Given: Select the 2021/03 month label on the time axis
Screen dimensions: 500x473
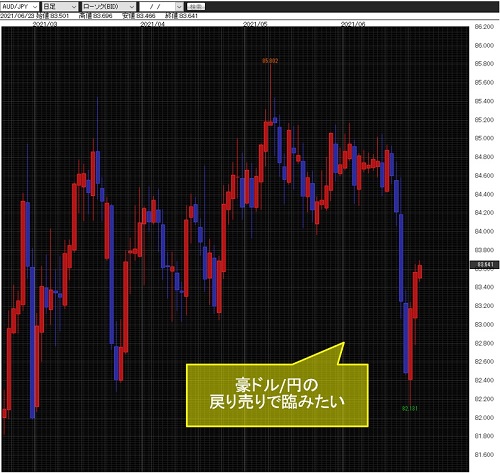Looking at the screenshot, I should click(45, 24).
